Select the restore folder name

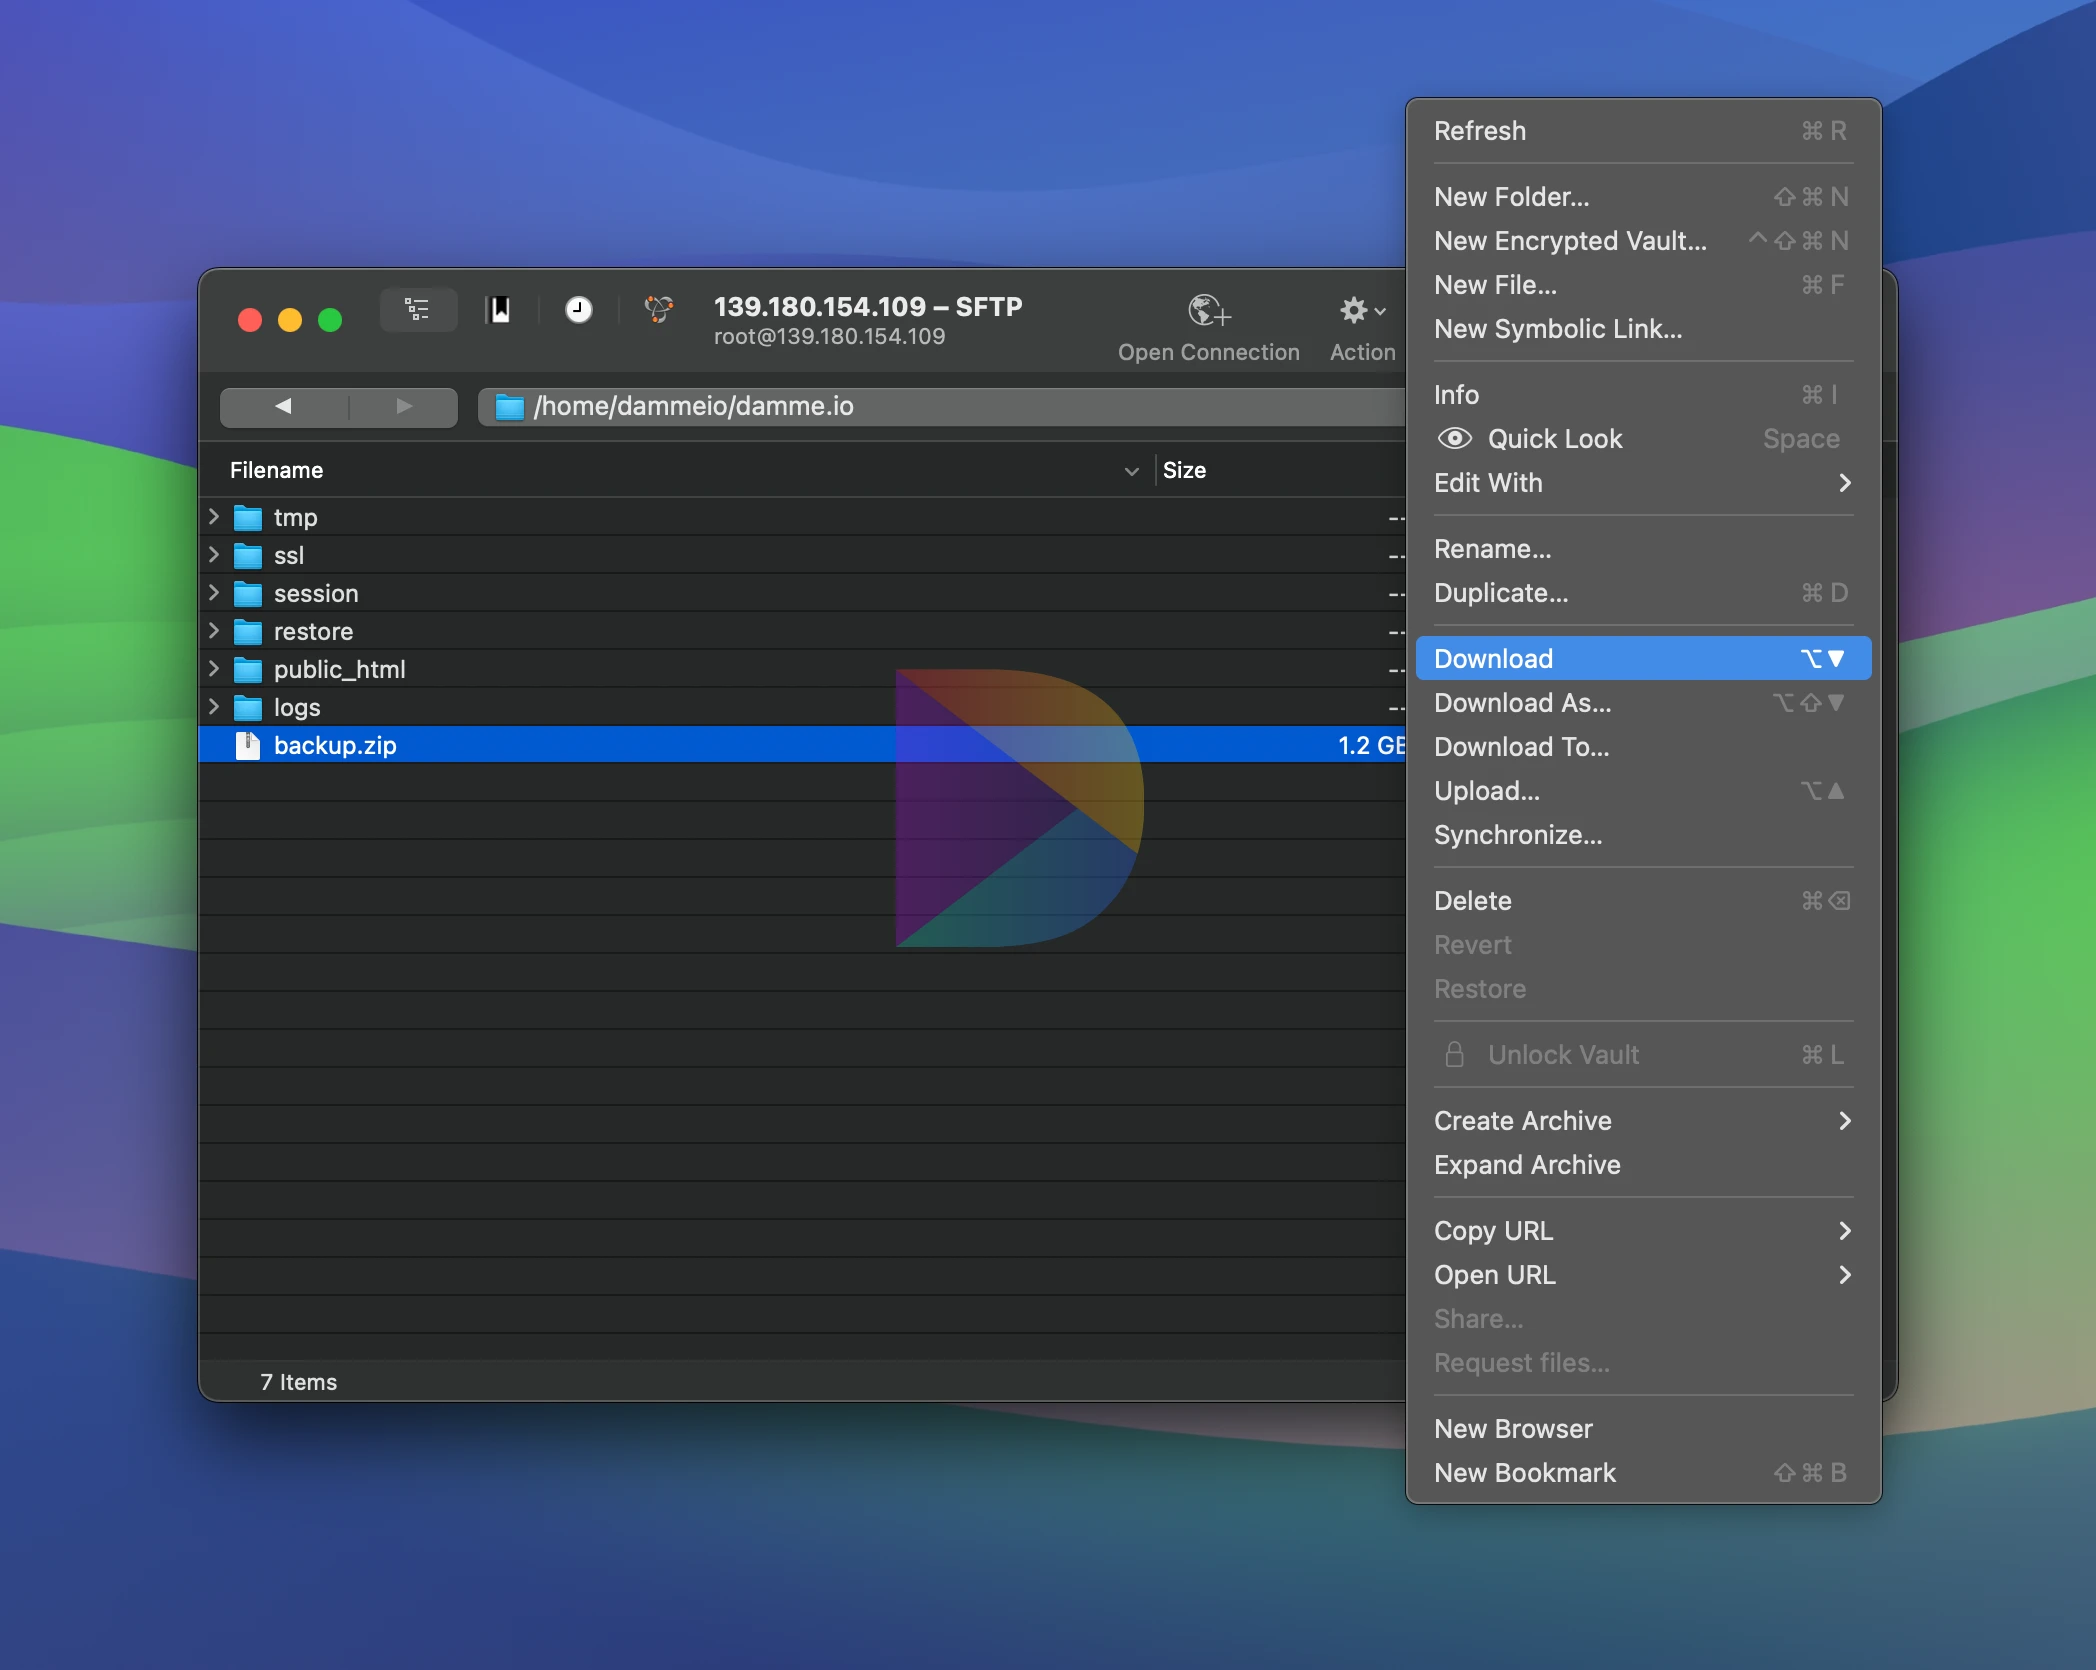[x=313, y=631]
